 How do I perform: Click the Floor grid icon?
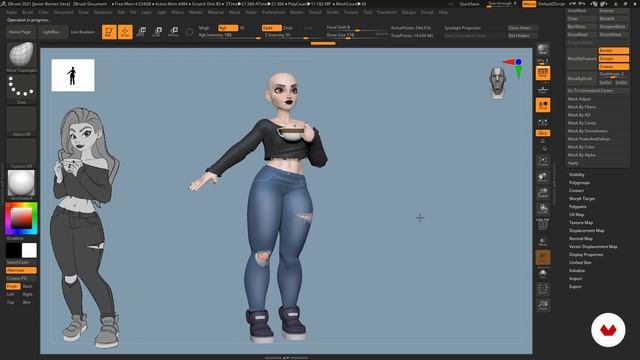pyautogui.click(x=542, y=89)
